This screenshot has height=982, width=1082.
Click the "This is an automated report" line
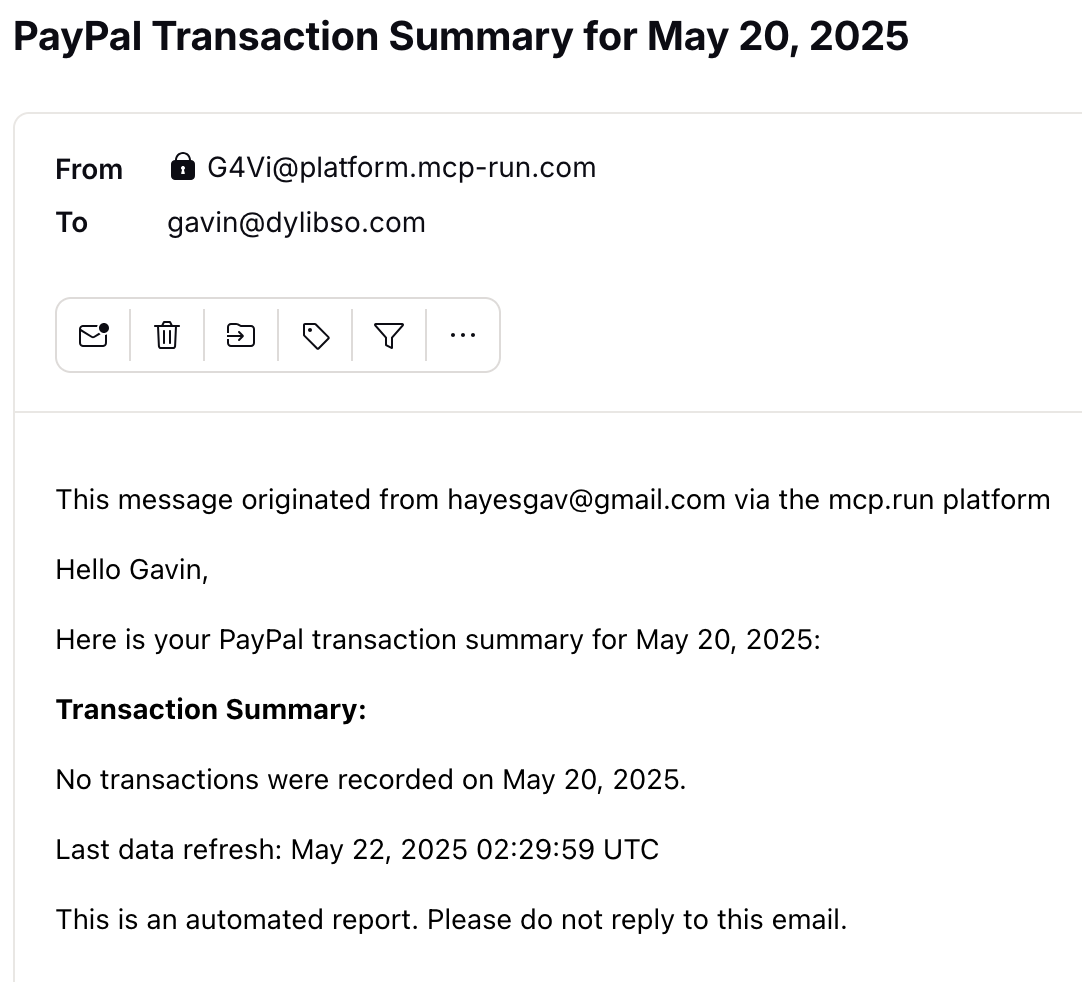(451, 919)
